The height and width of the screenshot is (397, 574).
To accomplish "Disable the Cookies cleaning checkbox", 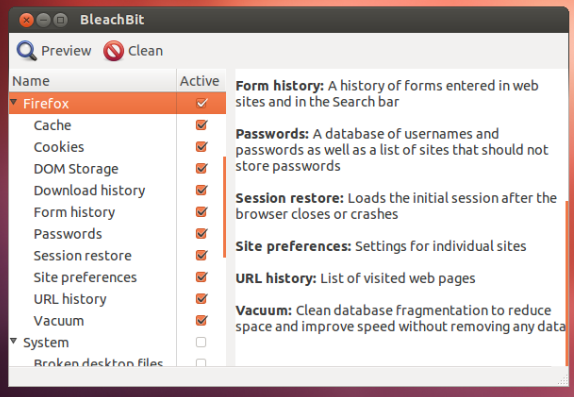I will 201,146.
